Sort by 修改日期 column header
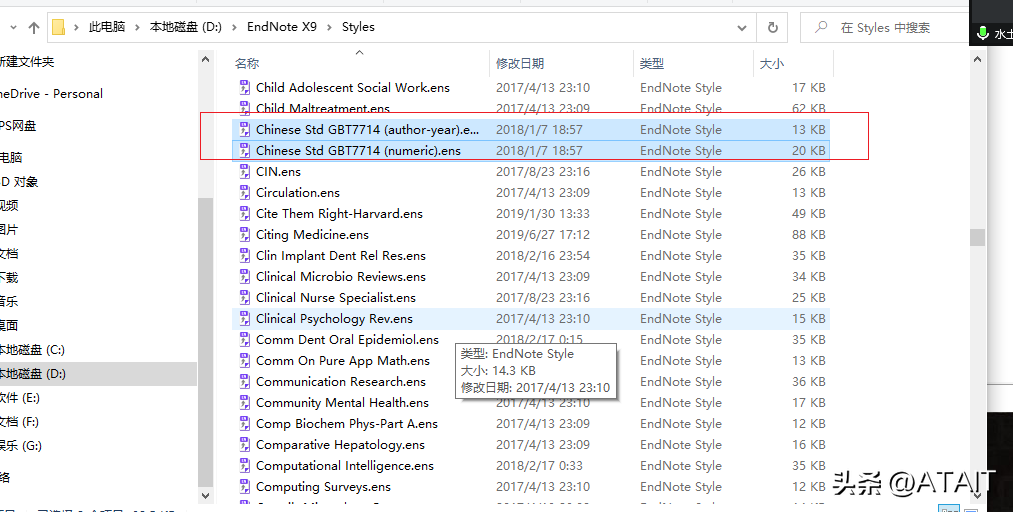 (x=519, y=63)
